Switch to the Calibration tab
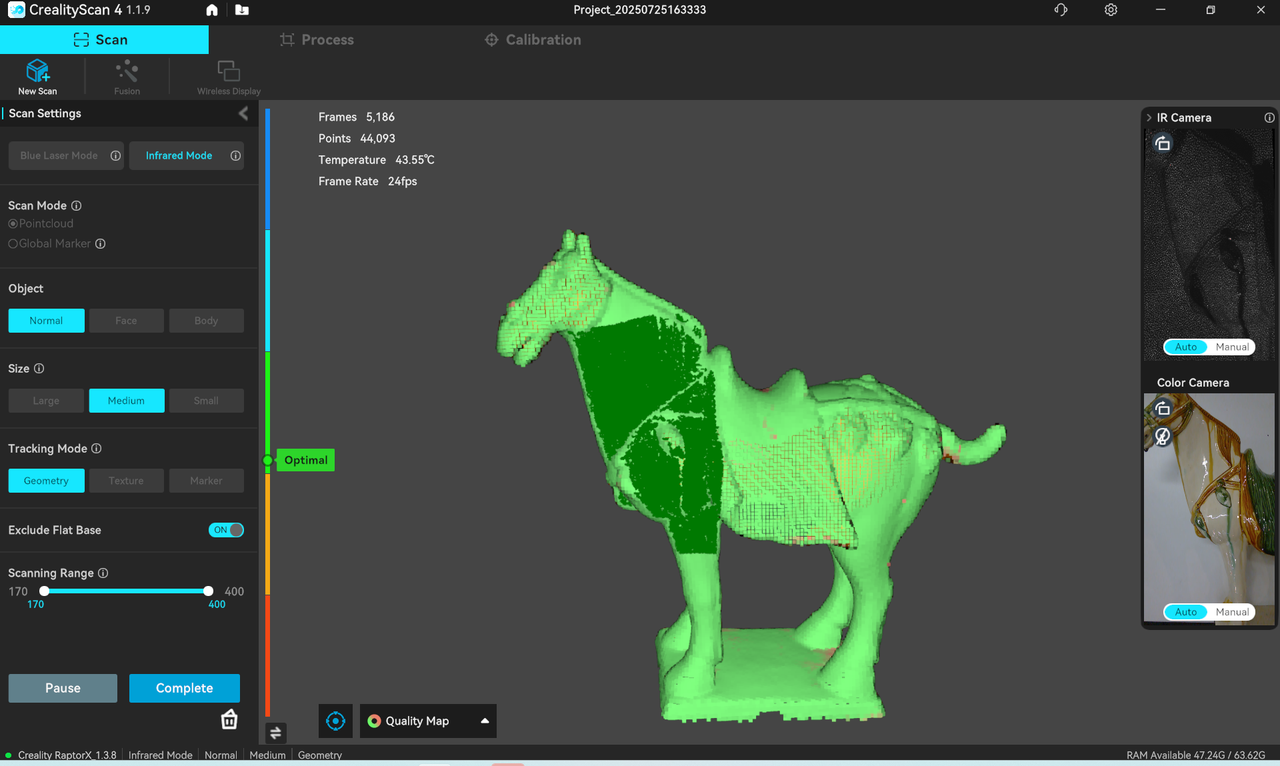 [x=533, y=40]
